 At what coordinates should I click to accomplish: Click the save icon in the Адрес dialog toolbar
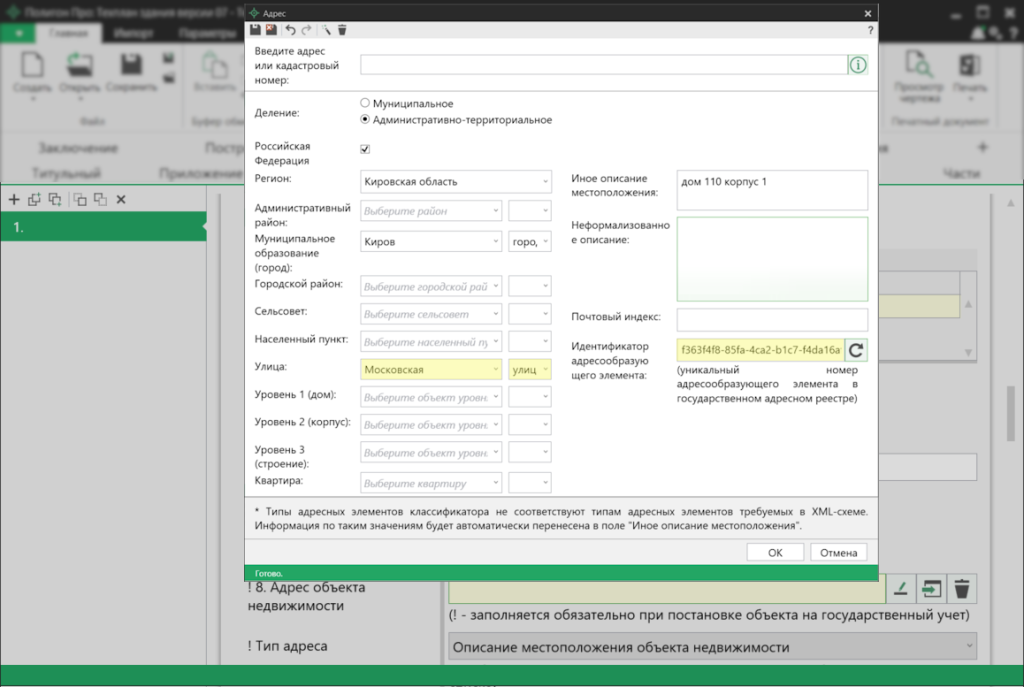tap(256, 31)
